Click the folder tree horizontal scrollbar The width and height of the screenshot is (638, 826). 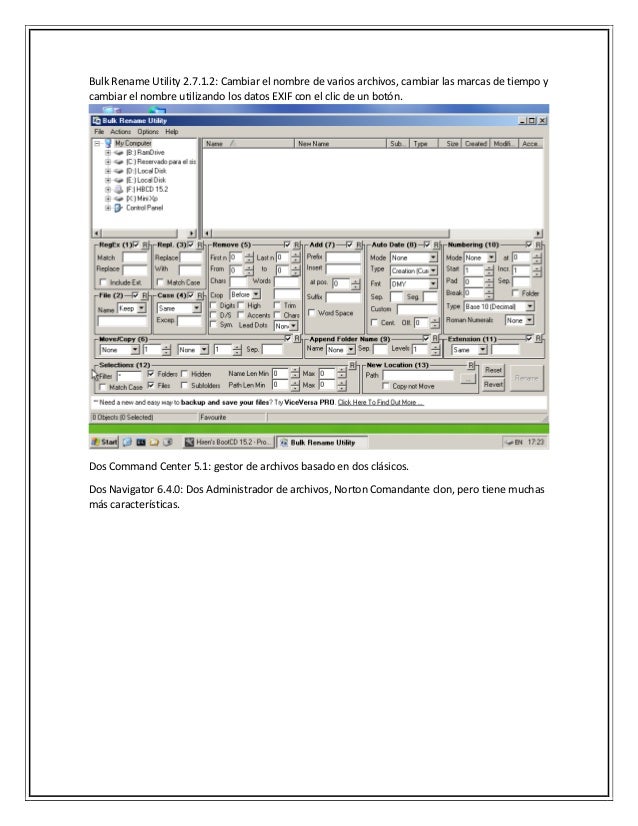pyautogui.click(x=145, y=233)
